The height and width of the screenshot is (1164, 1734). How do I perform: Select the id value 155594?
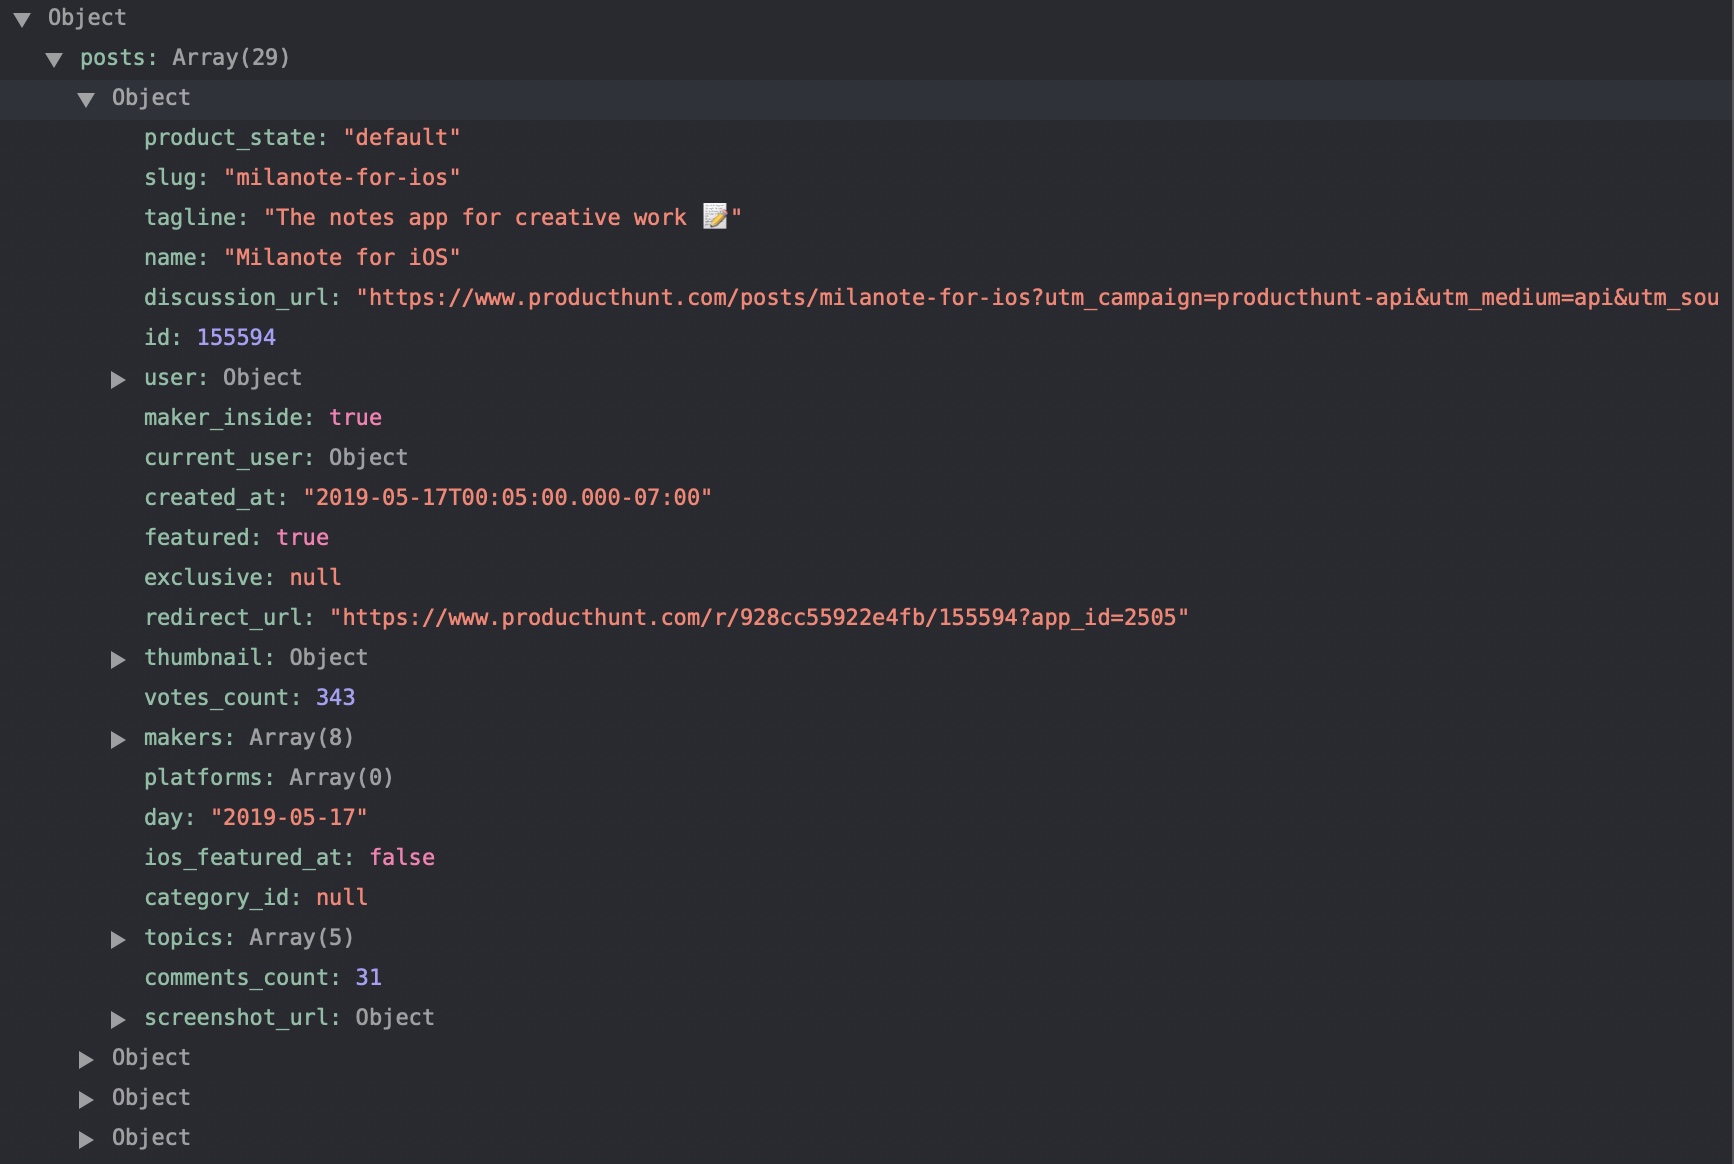tap(236, 337)
